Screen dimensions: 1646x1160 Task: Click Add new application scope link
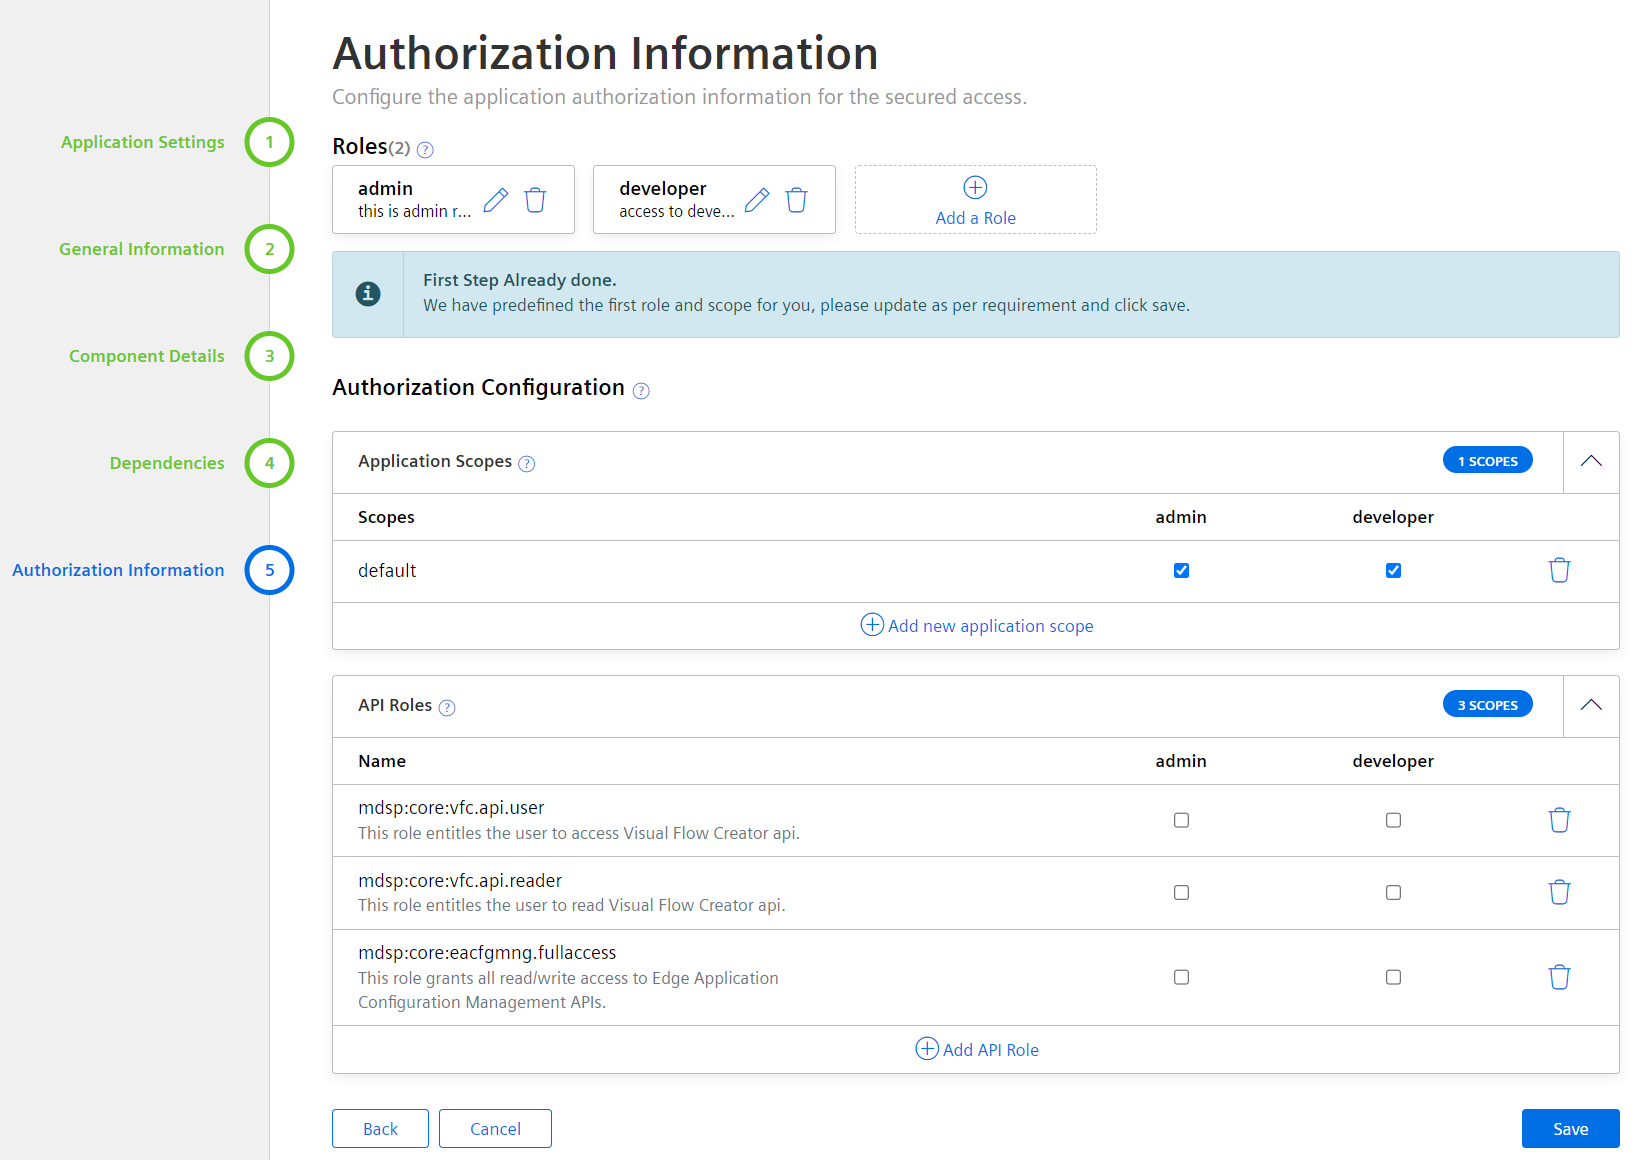[990, 626]
